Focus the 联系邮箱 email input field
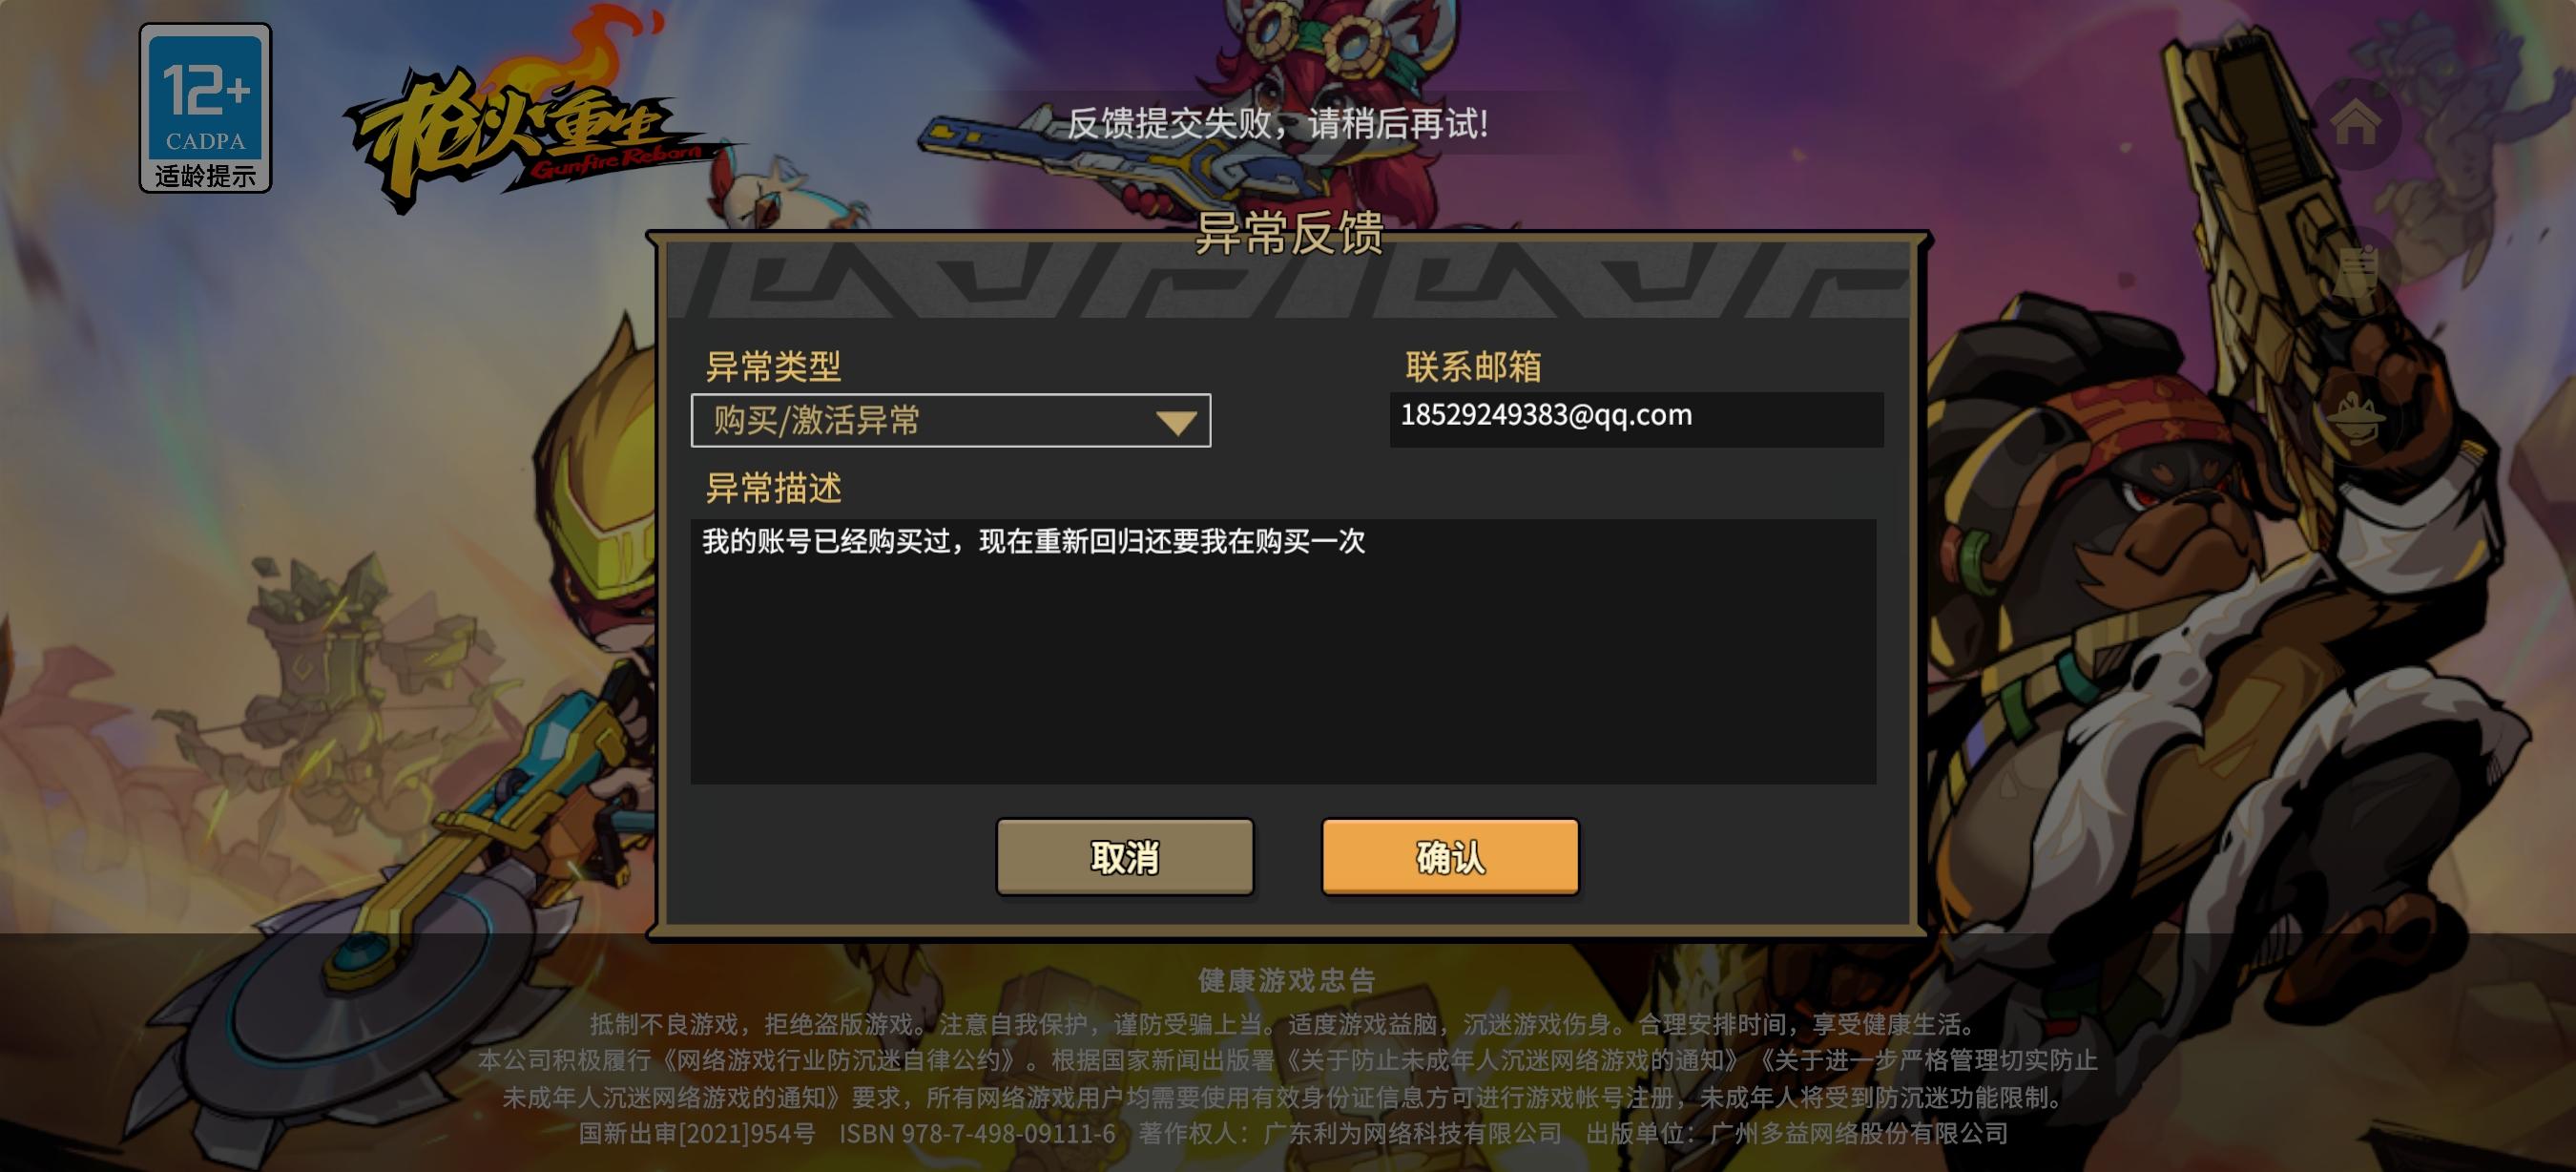This screenshot has height=1172, width=2576. click(1636, 418)
